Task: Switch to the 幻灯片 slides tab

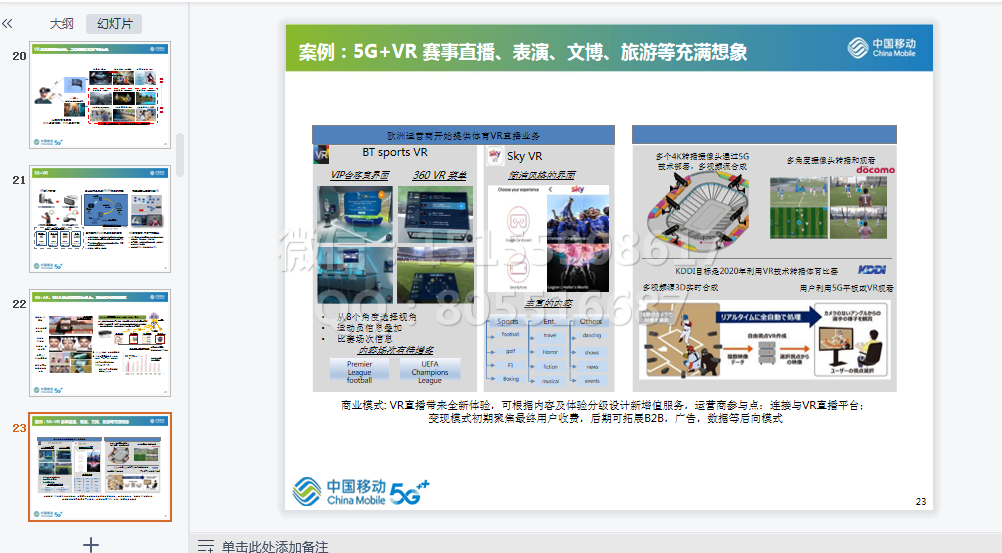Action: 114,24
